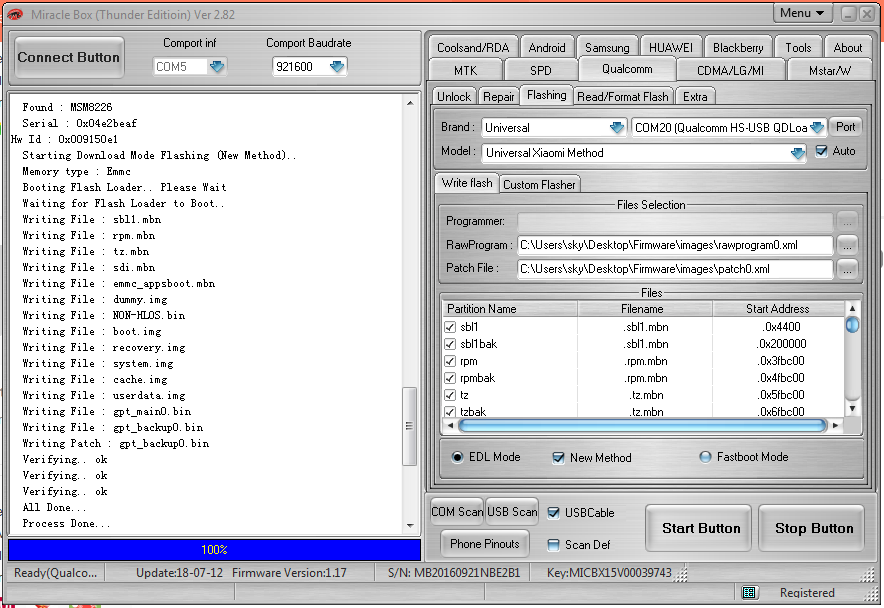Screen dimensions: 884x608
Task: Open the Model Universal Xiaomi Method dropdown
Action: click(797, 153)
